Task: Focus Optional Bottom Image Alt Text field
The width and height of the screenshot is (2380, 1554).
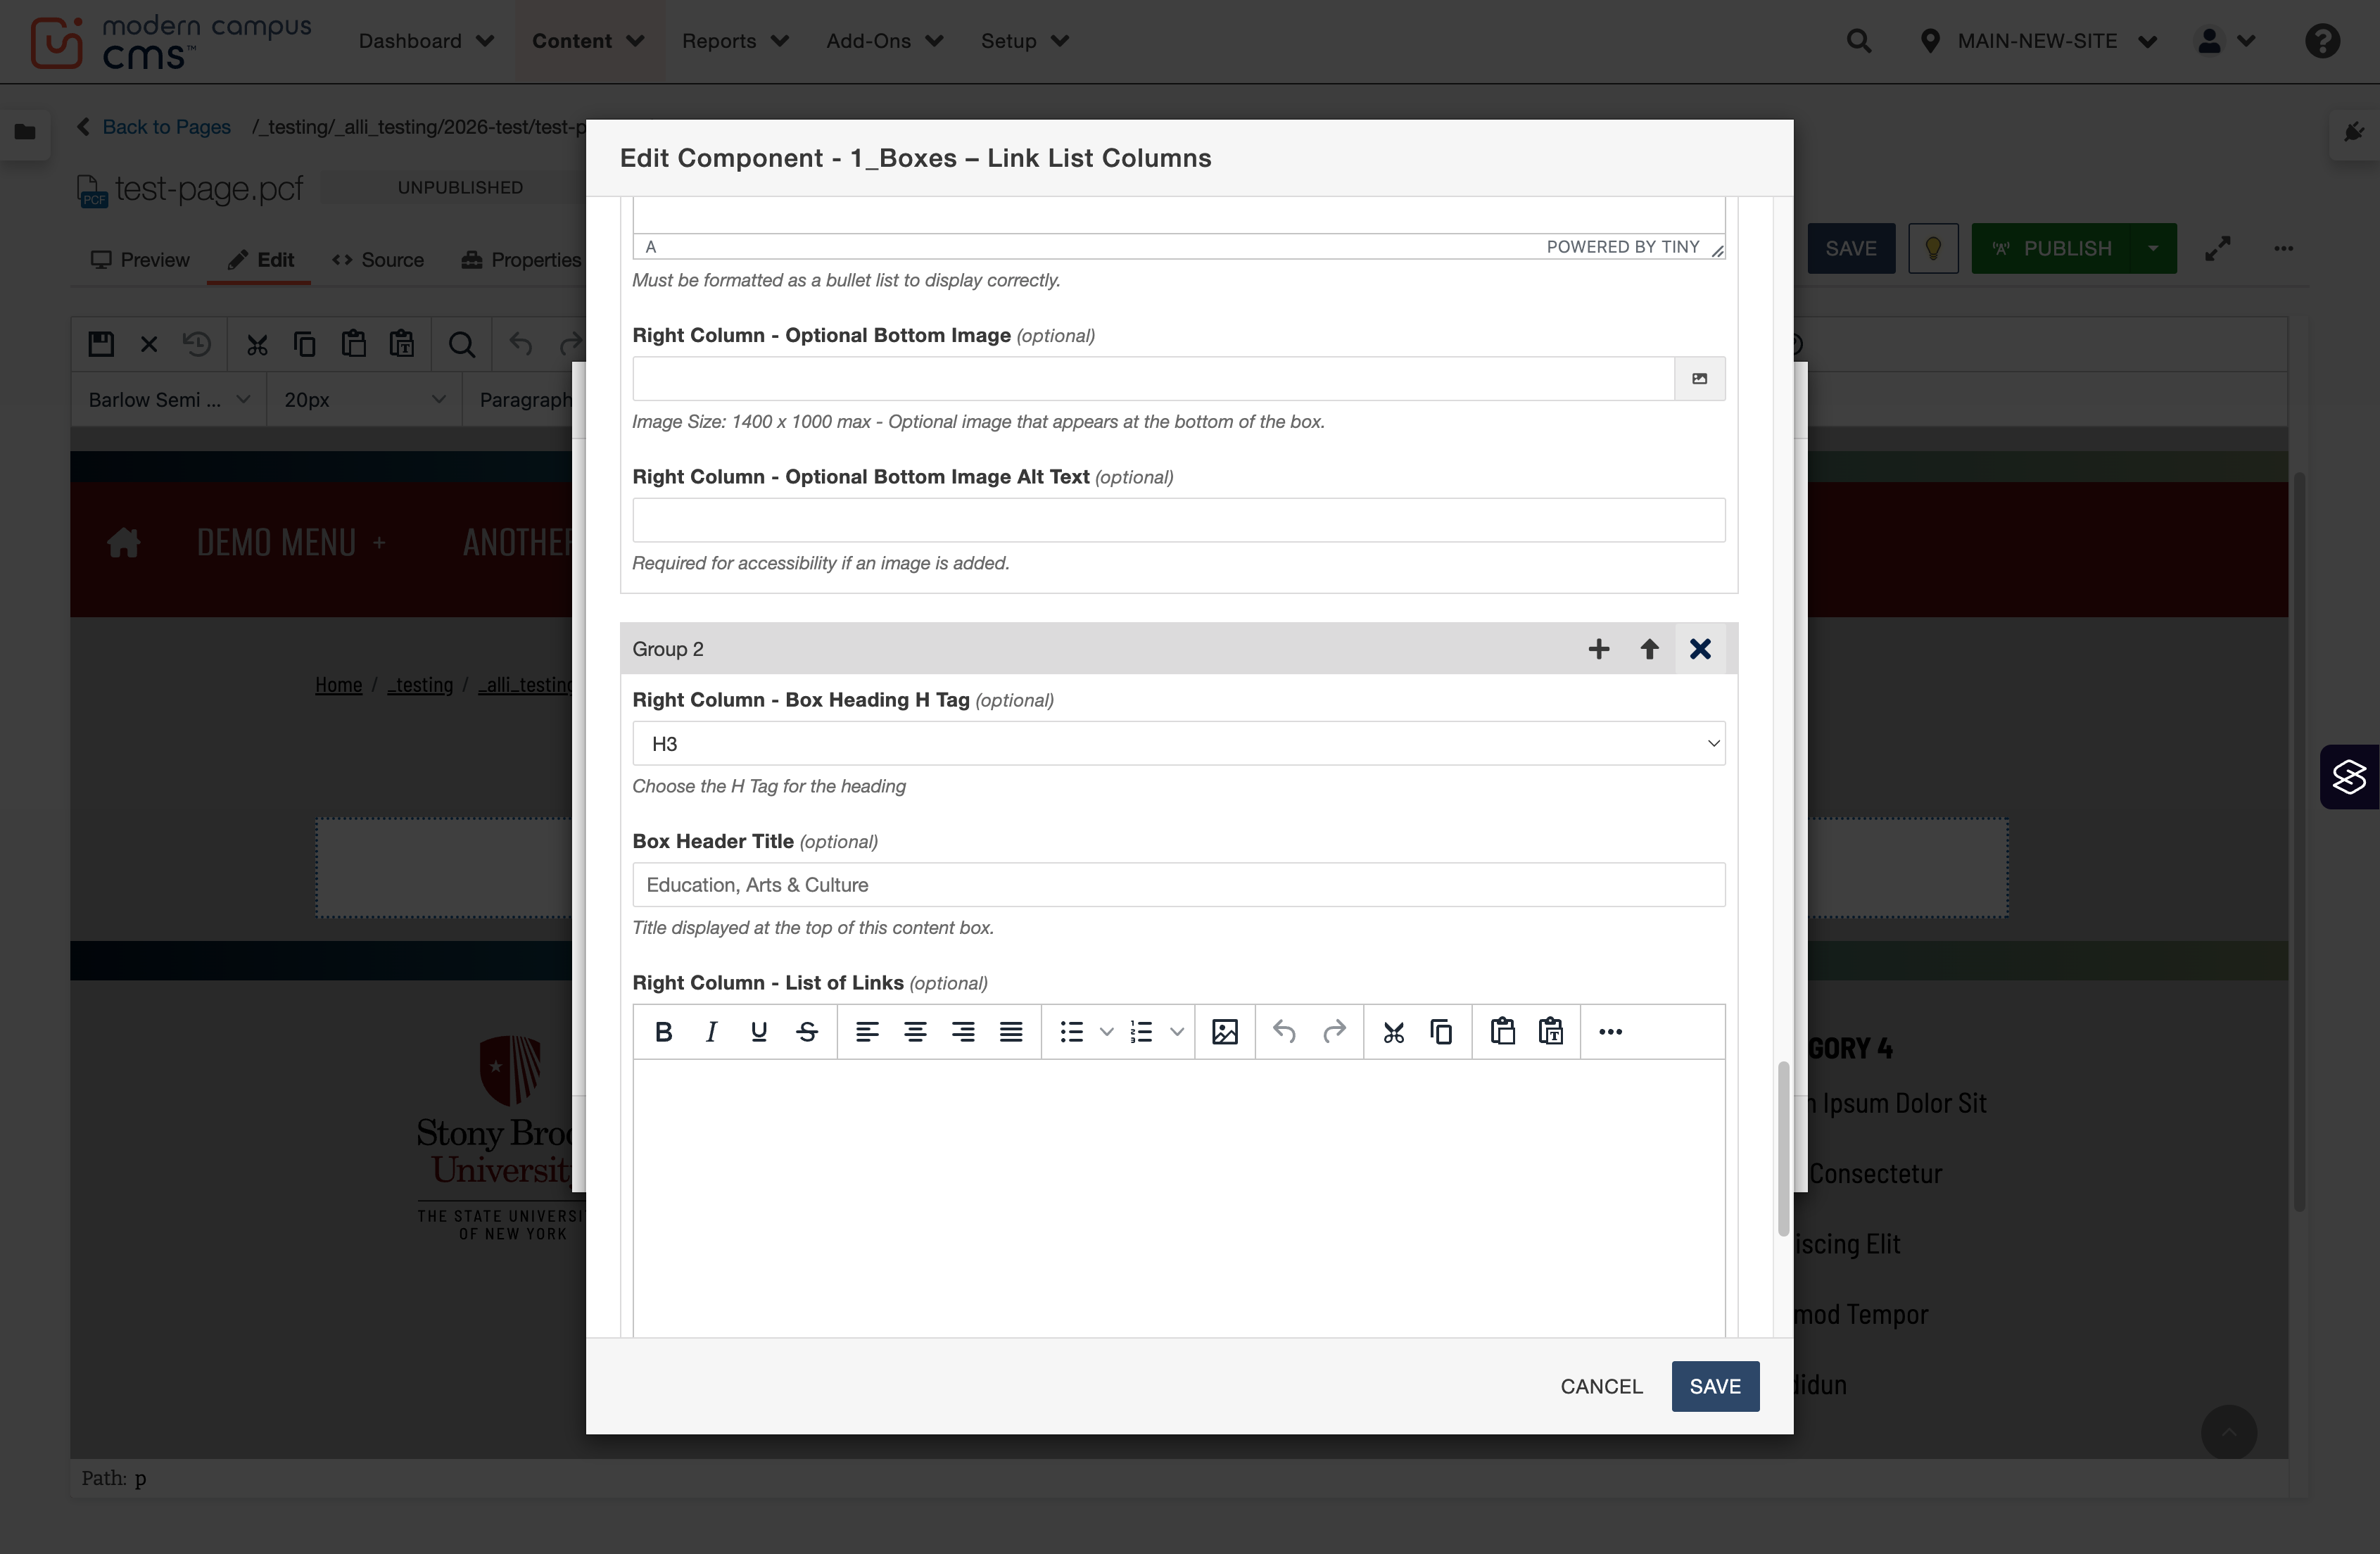Action: point(1179,520)
